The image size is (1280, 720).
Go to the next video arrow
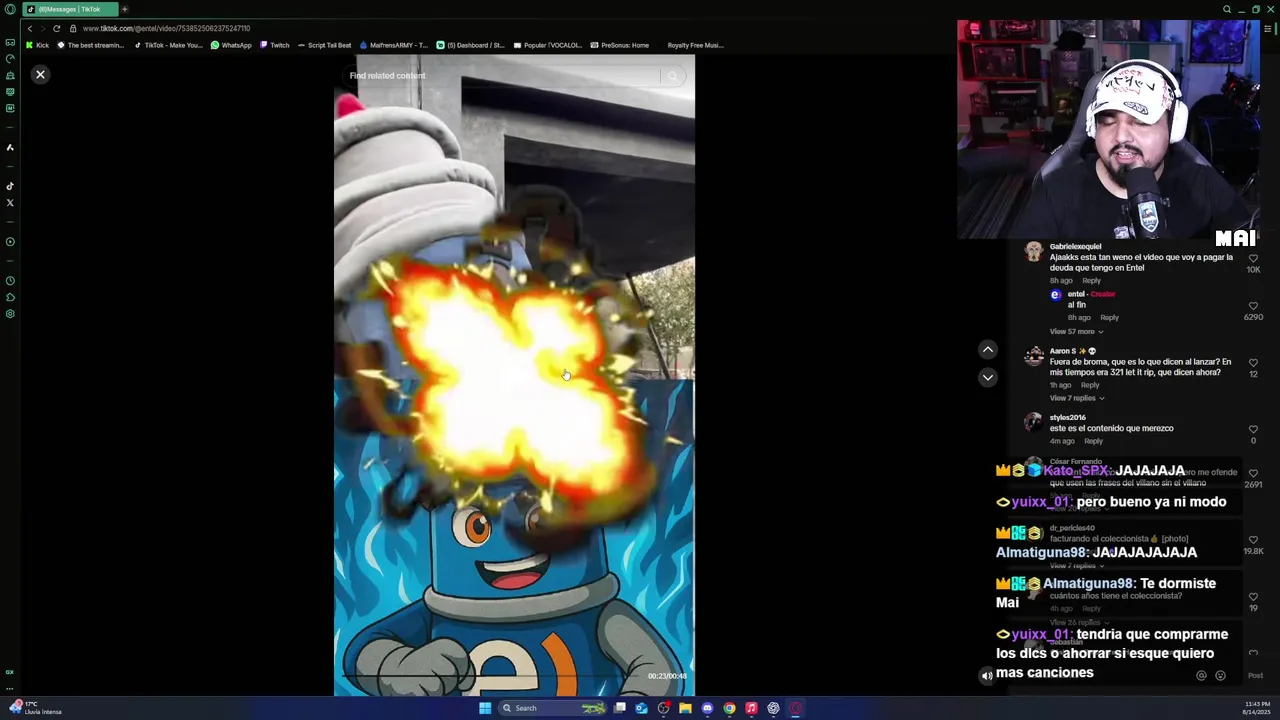(987, 377)
